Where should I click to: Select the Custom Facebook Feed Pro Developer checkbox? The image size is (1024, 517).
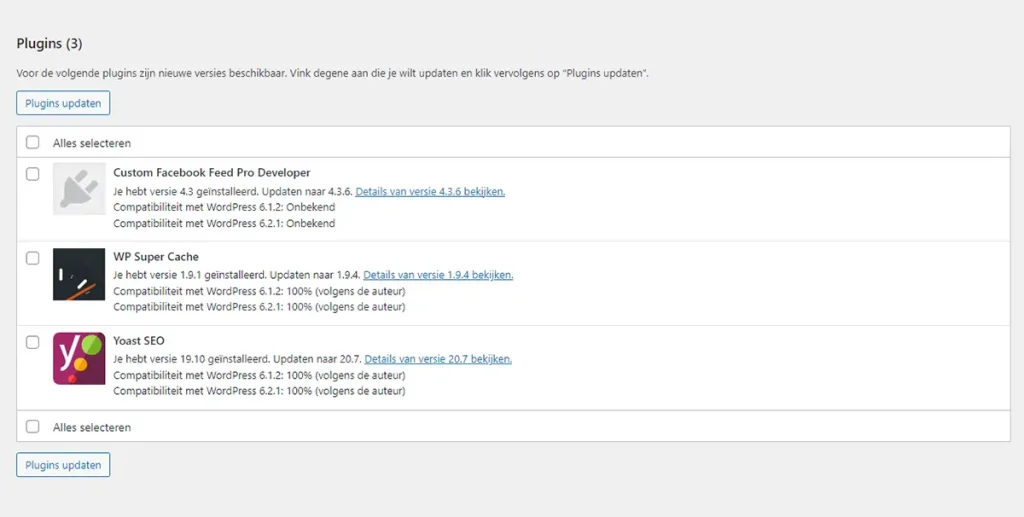[33, 174]
